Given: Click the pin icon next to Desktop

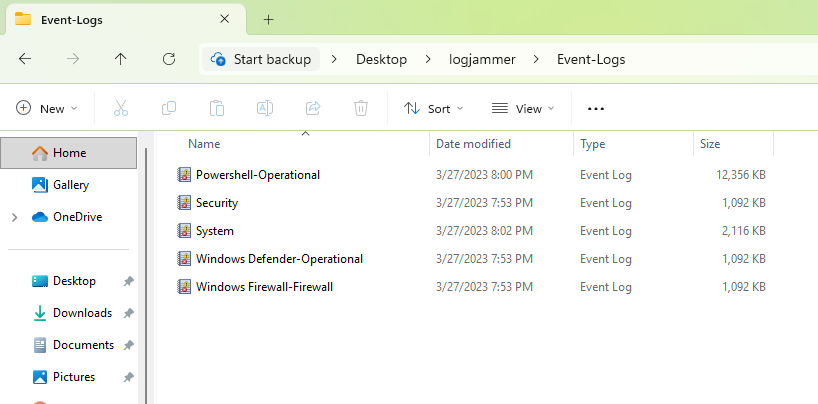Looking at the screenshot, I should point(128,281).
